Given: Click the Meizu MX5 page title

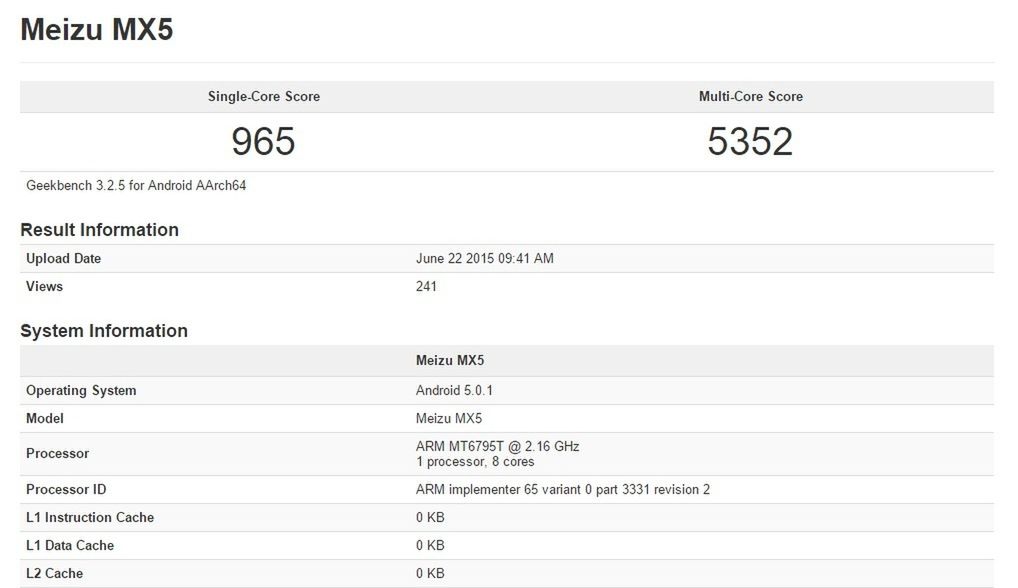Looking at the screenshot, I should click(95, 30).
